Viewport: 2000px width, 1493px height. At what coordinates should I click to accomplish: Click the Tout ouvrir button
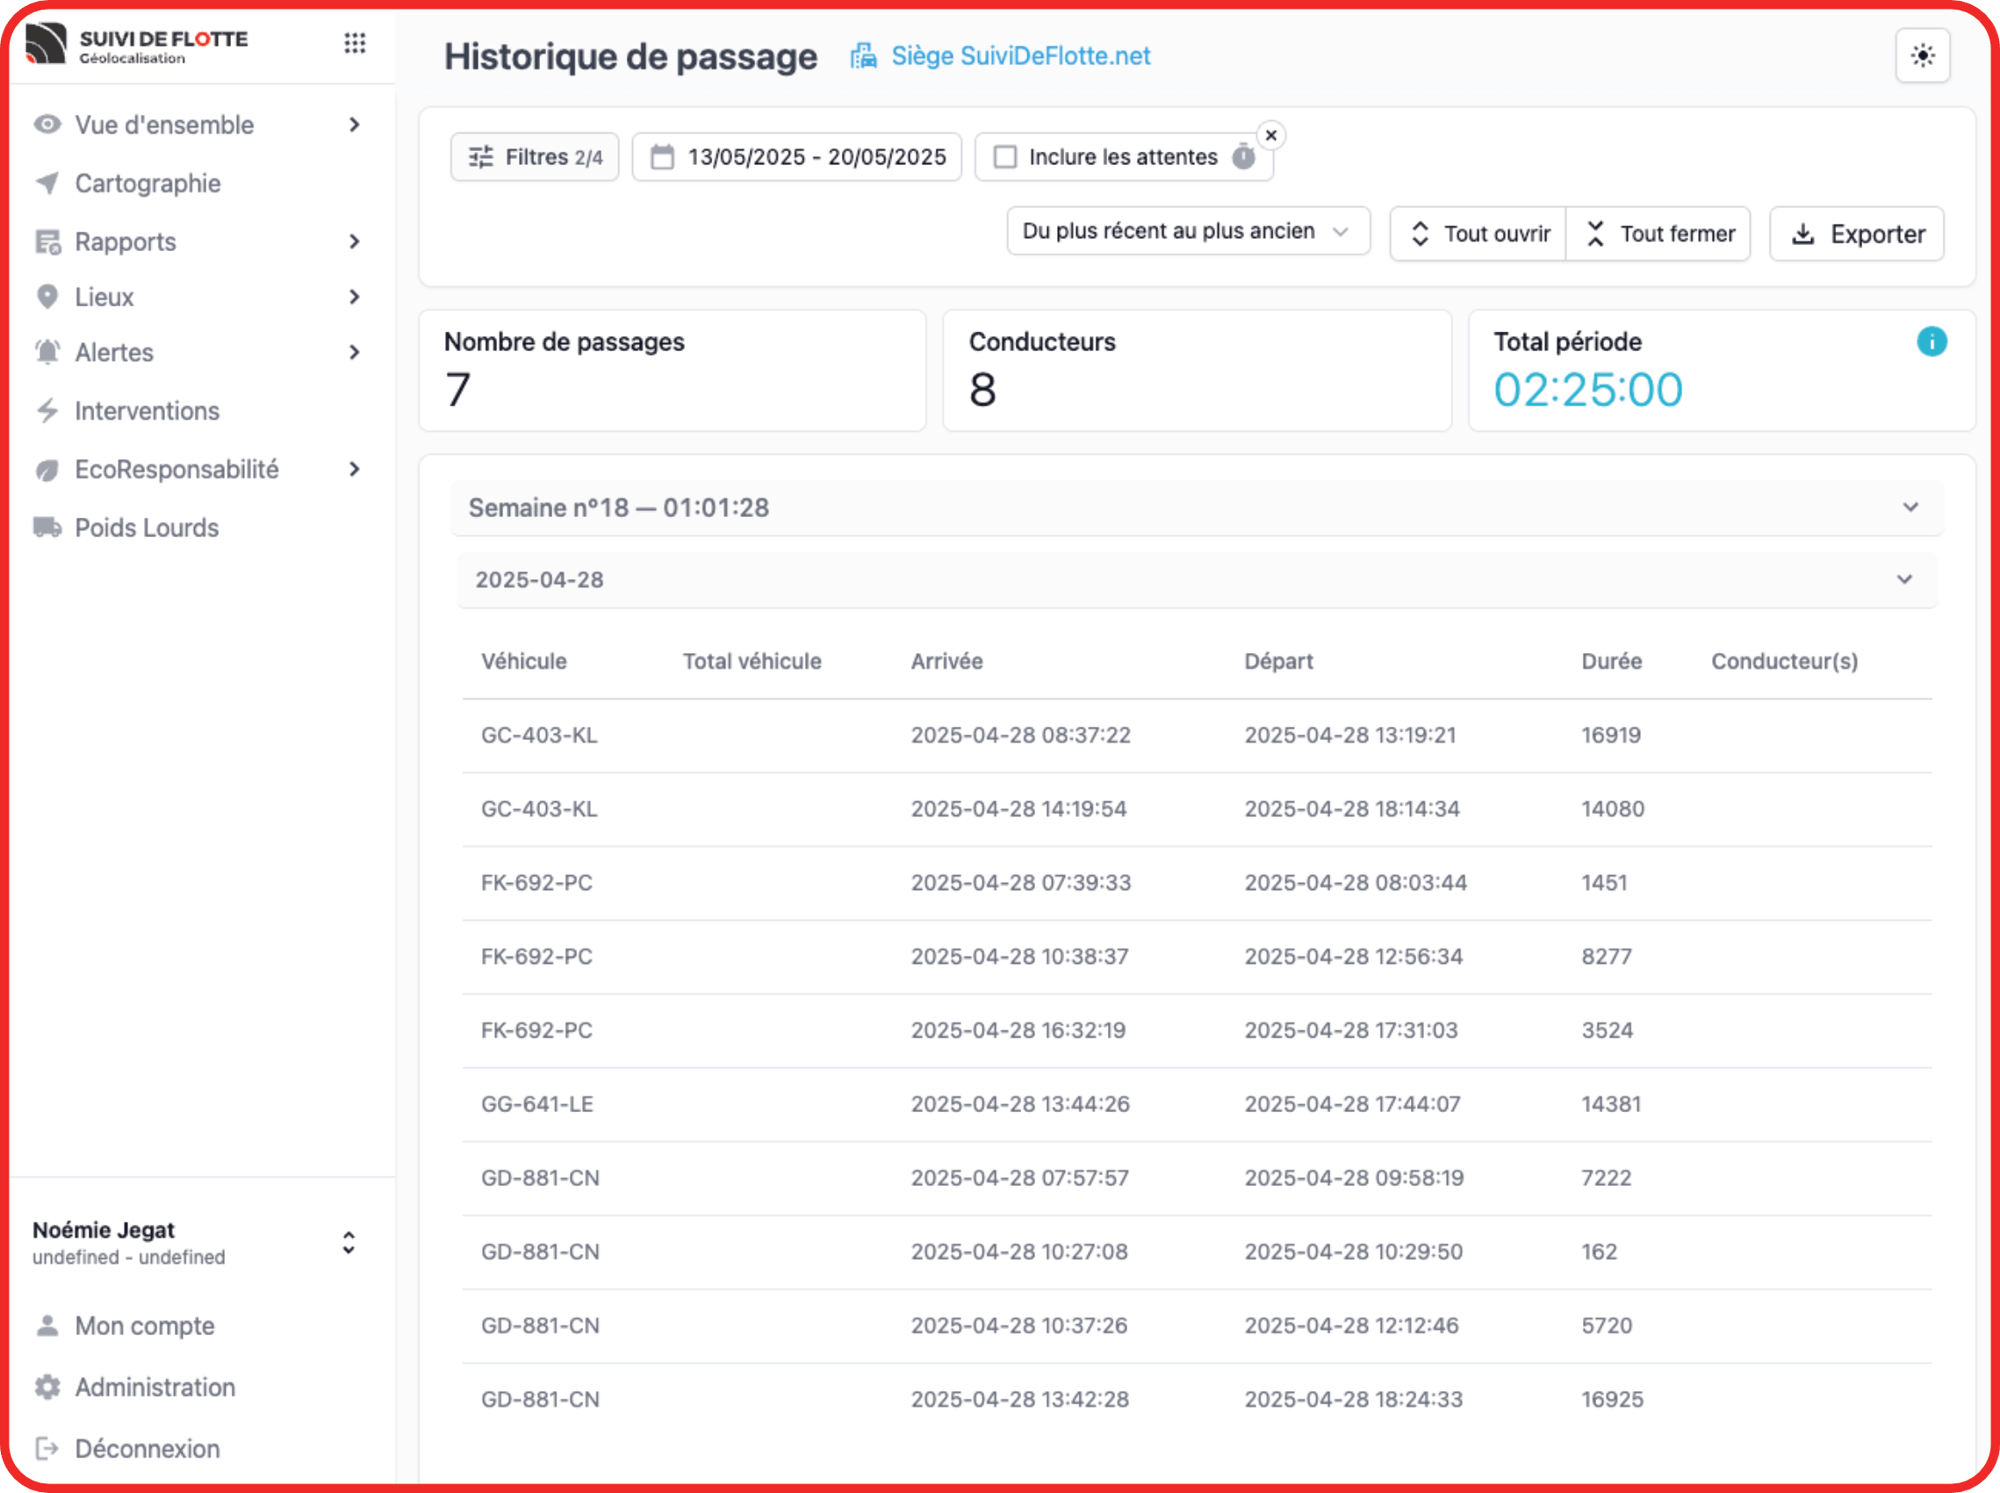click(1478, 234)
